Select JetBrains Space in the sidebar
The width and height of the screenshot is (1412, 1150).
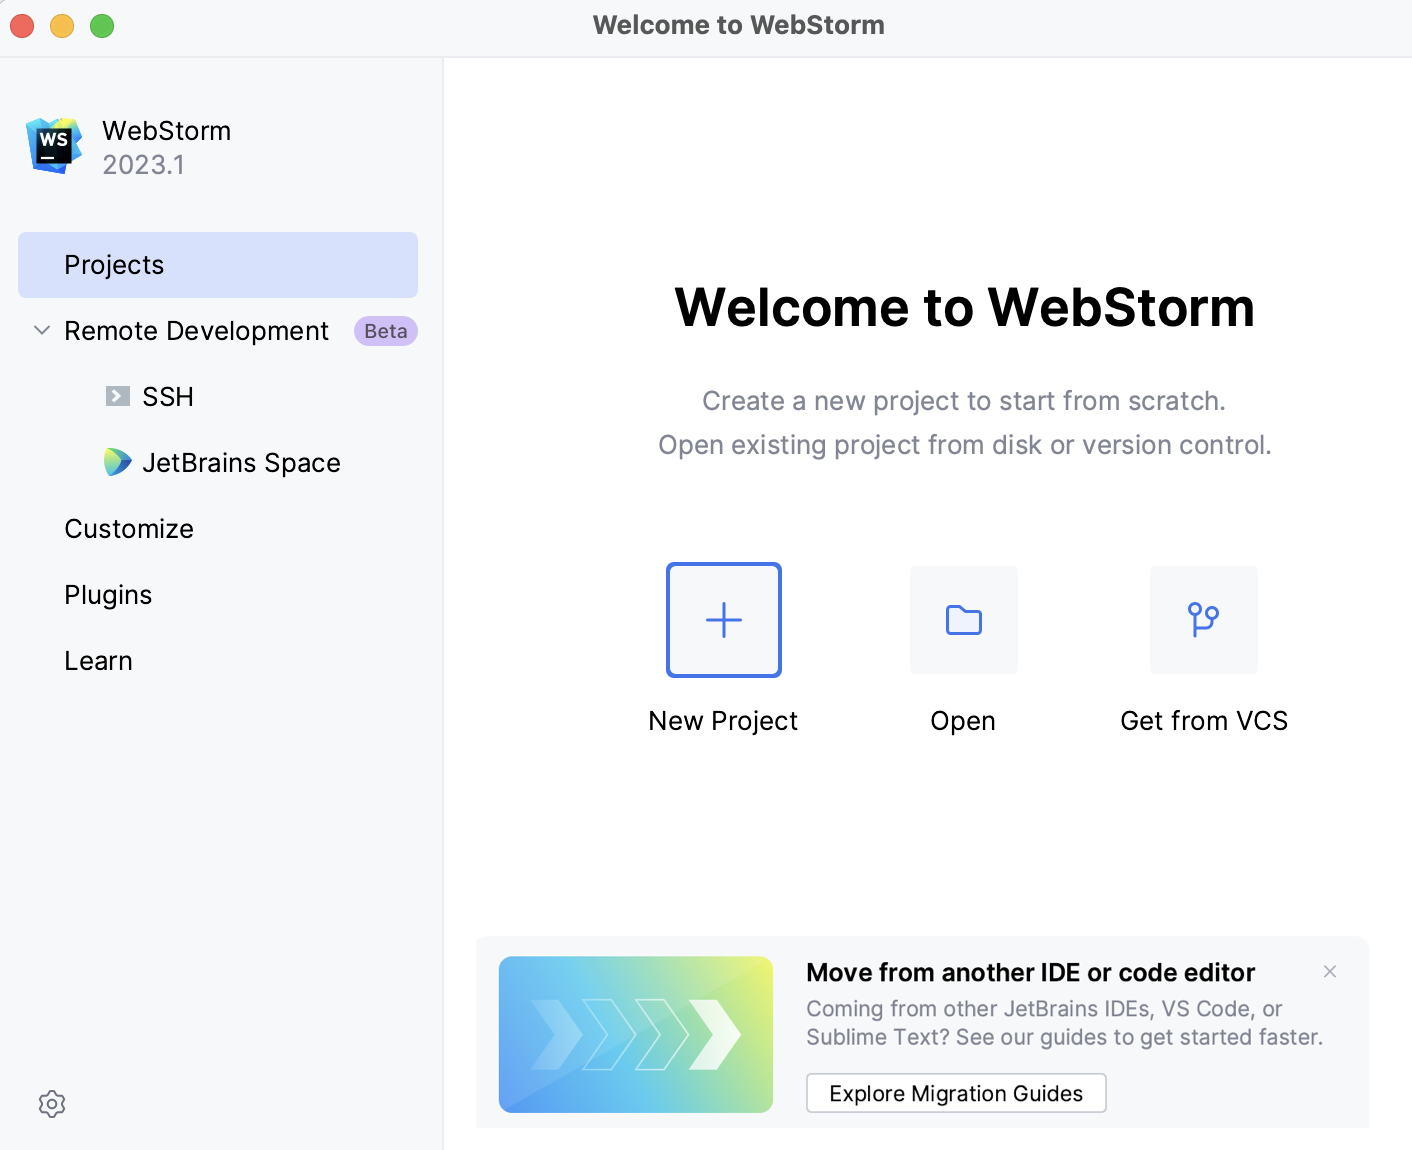[x=241, y=463]
